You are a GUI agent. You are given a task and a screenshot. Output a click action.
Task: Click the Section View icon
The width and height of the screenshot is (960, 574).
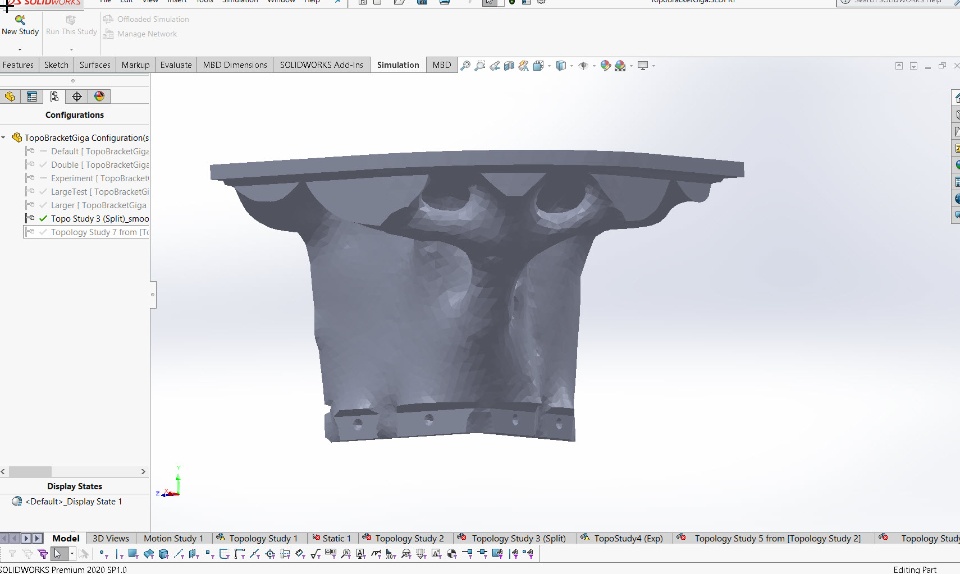click(509, 65)
